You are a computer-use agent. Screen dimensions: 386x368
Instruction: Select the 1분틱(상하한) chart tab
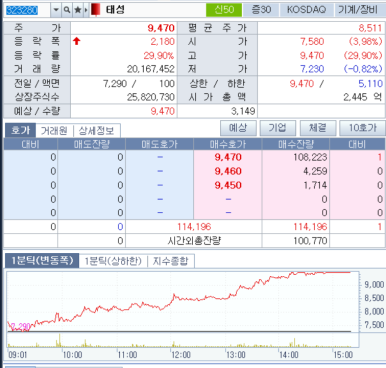113,261
